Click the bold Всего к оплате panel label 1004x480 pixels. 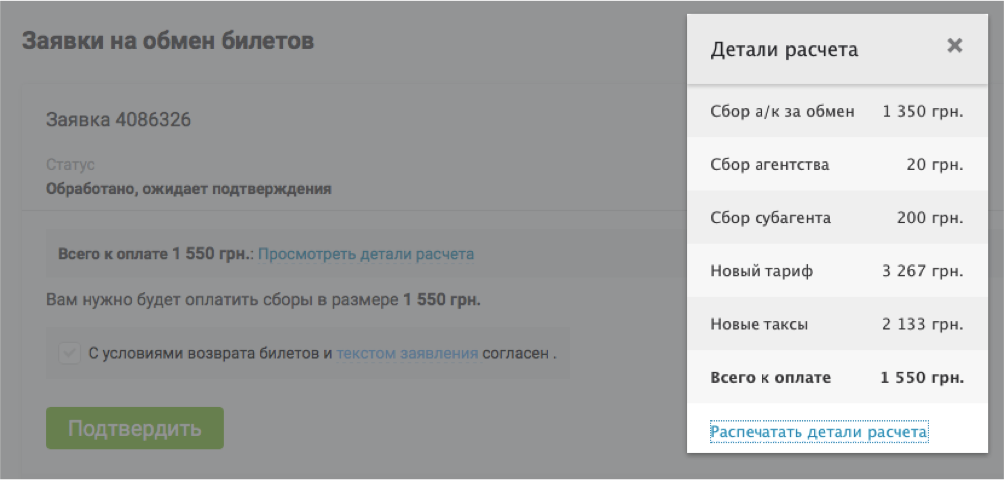[x=770, y=378]
